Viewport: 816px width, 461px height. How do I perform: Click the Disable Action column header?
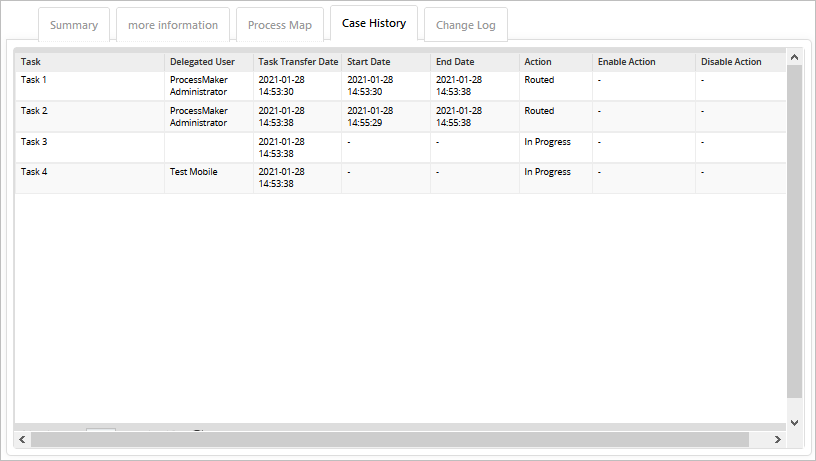coord(740,62)
